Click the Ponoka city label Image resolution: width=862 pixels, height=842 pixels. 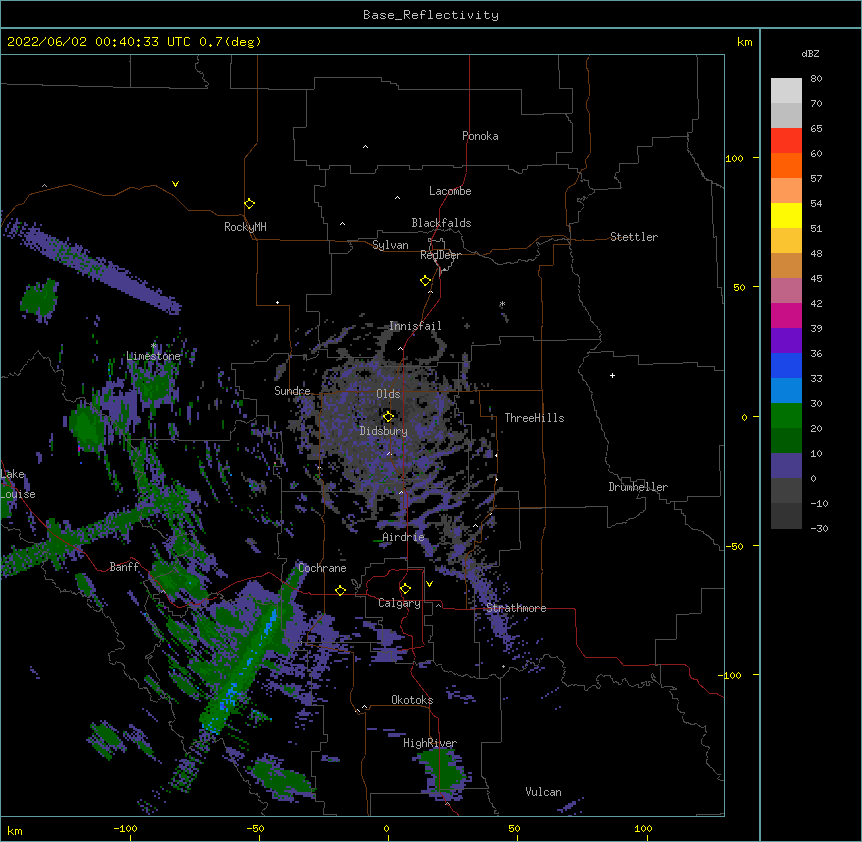(480, 136)
